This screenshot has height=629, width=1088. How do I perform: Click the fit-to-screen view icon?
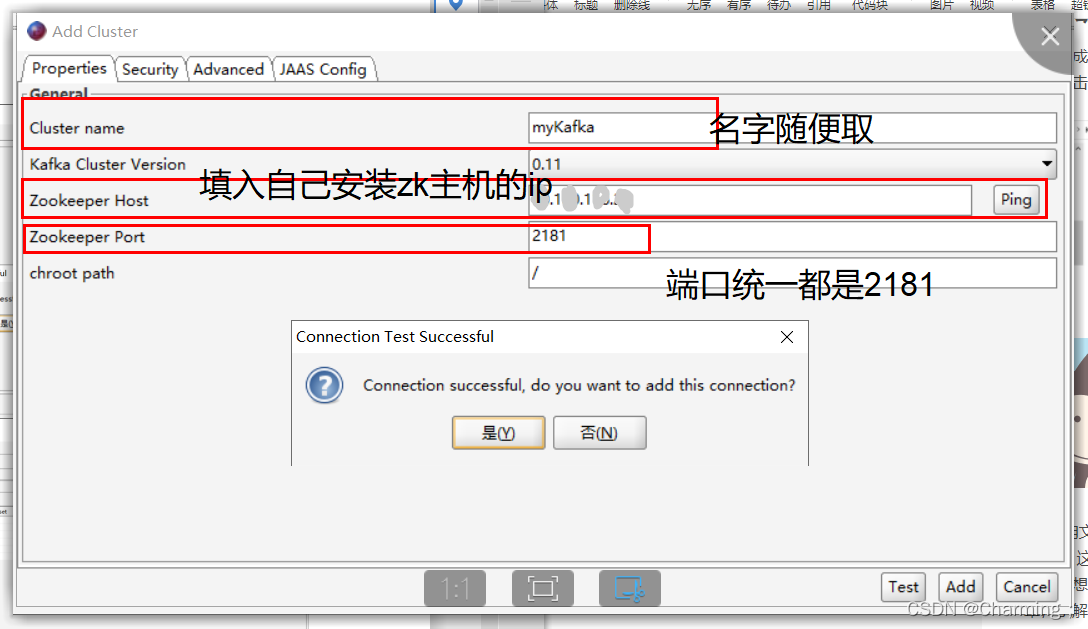(543, 588)
